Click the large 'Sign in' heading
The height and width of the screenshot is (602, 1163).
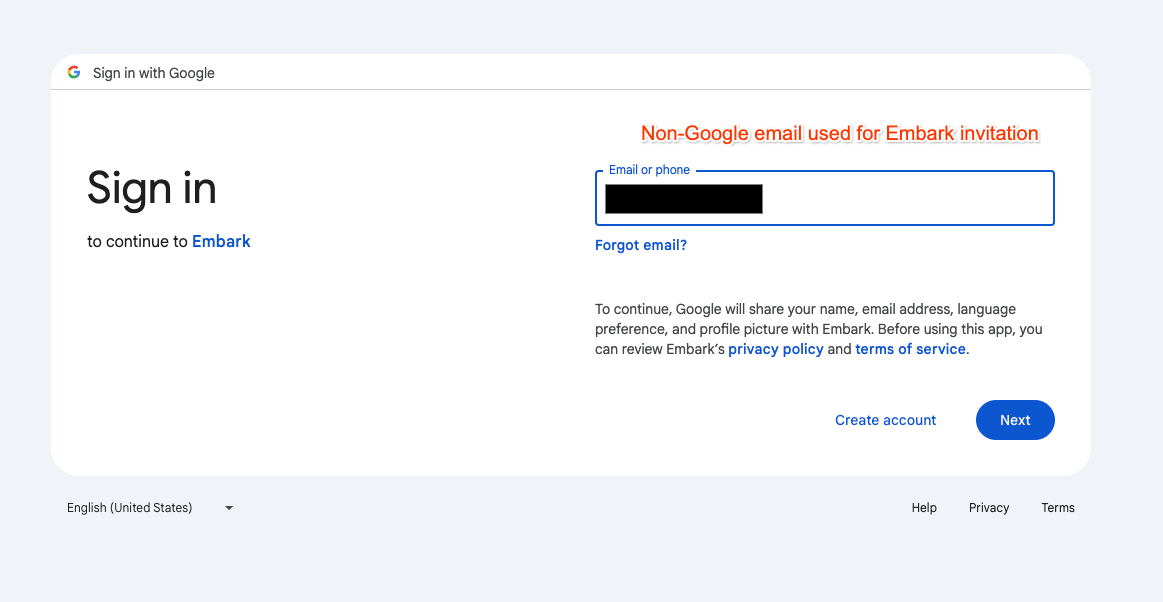tap(152, 188)
